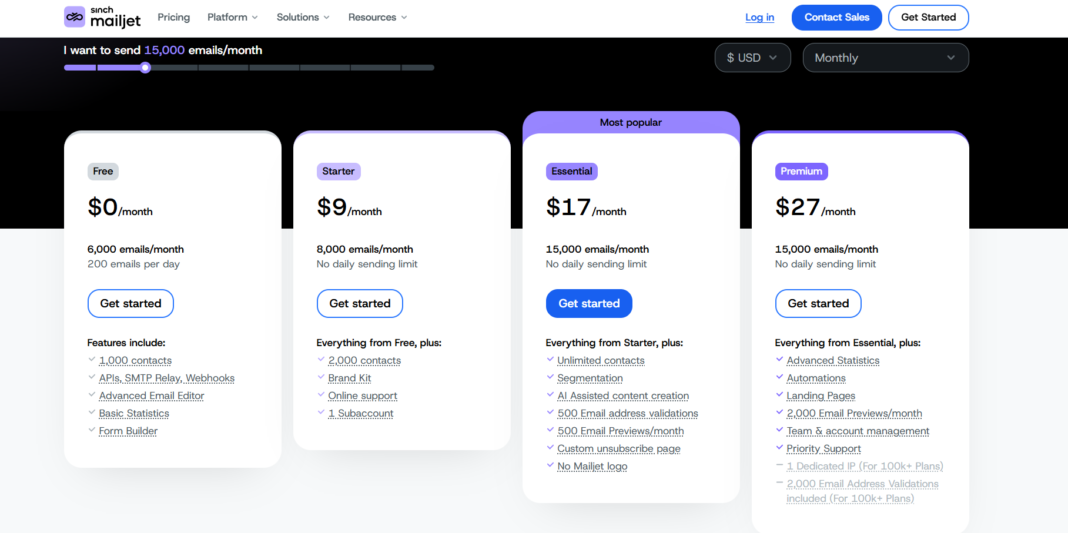The image size is (1068, 533).
Task: Click Get started on Essential plan
Action: pyautogui.click(x=589, y=304)
